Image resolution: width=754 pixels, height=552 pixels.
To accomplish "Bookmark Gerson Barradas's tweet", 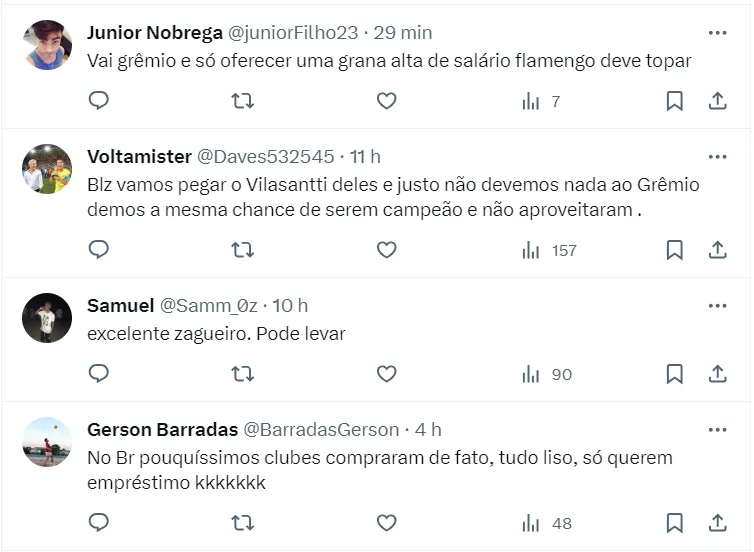I will tap(675, 523).
